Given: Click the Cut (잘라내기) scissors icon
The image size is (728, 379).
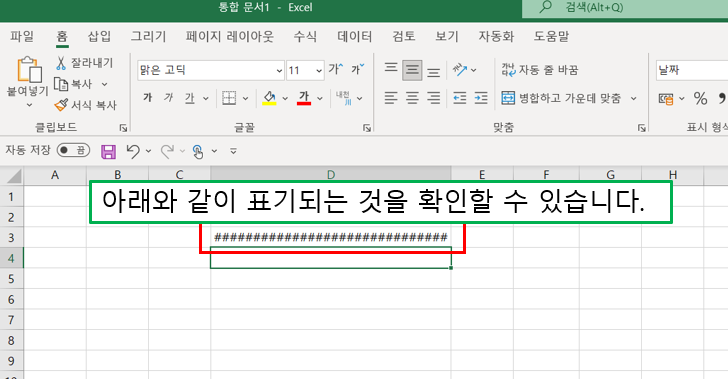Looking at the screenshot, I should pos(61,63).
